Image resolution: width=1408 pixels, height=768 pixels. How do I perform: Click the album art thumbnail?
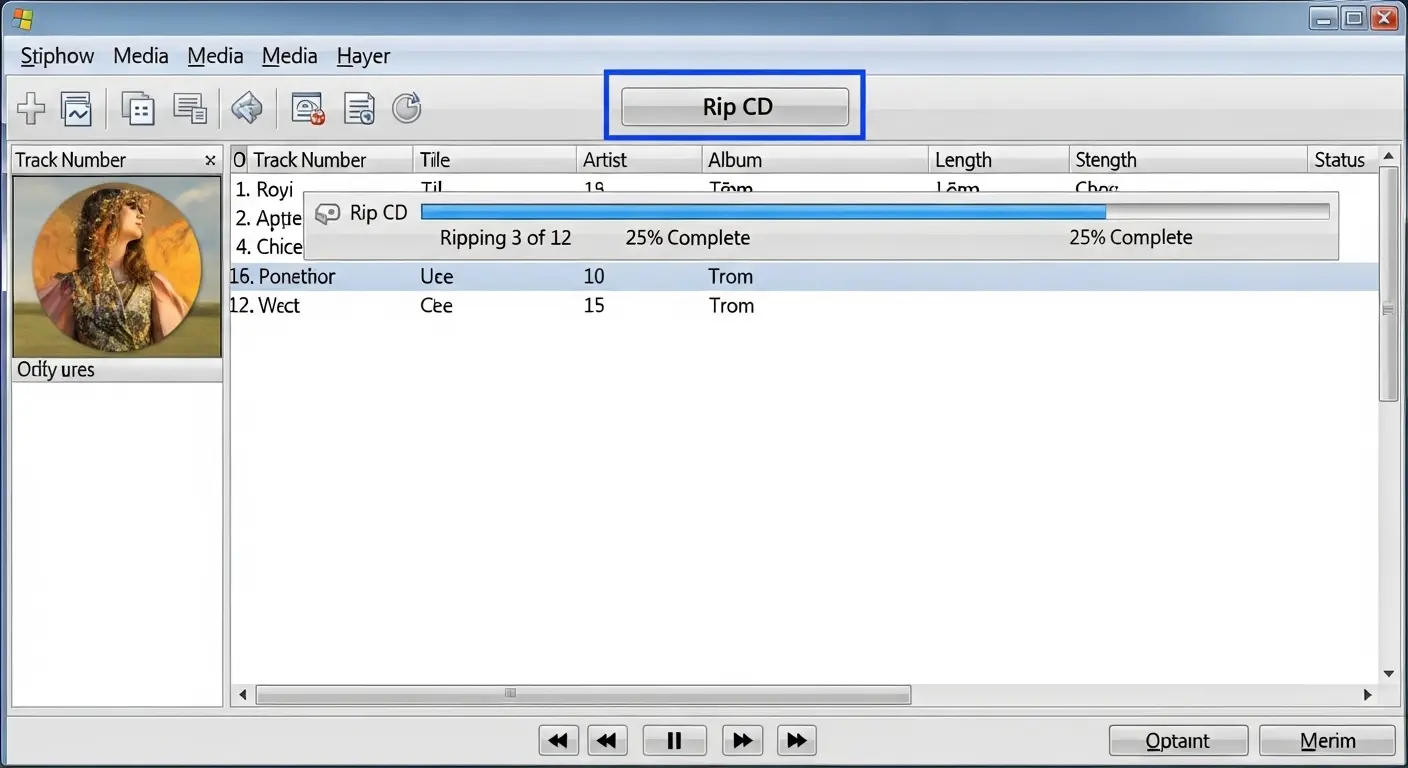point(117,267)
